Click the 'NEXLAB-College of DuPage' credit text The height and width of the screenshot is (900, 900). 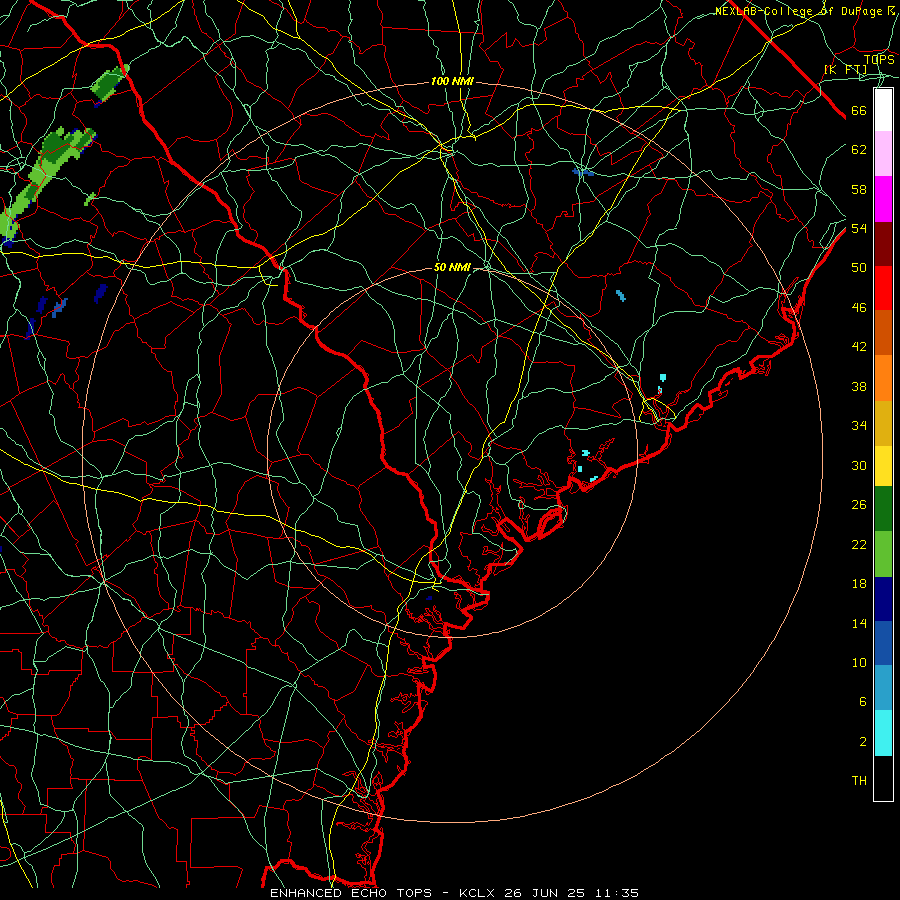pyautogui.click(x=798, y=11)
